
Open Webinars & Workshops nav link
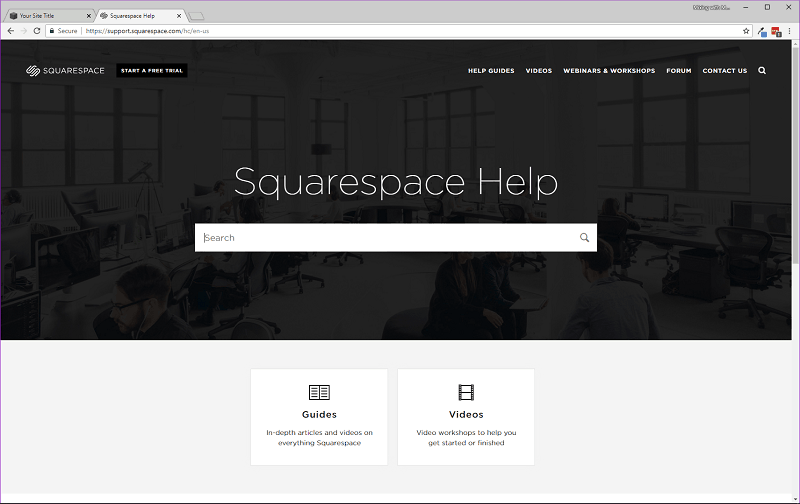609,71
